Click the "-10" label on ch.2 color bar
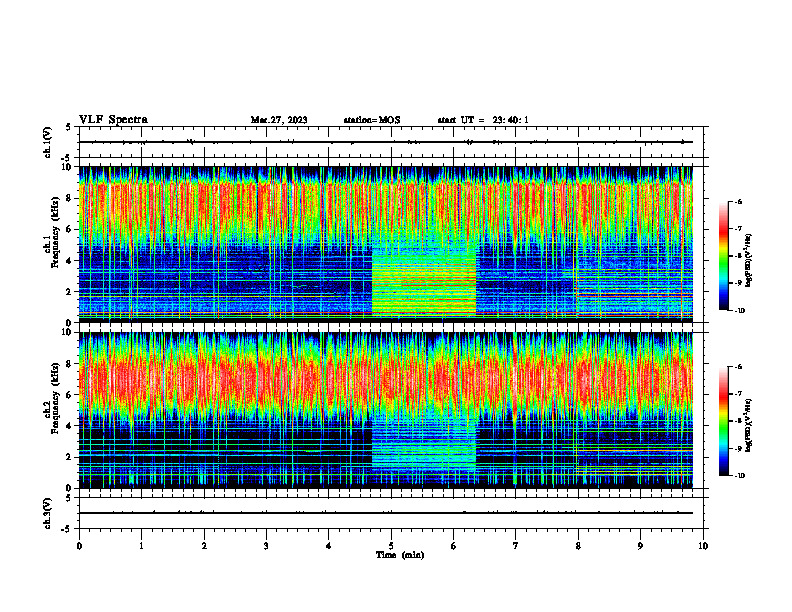 pos(739,476)
